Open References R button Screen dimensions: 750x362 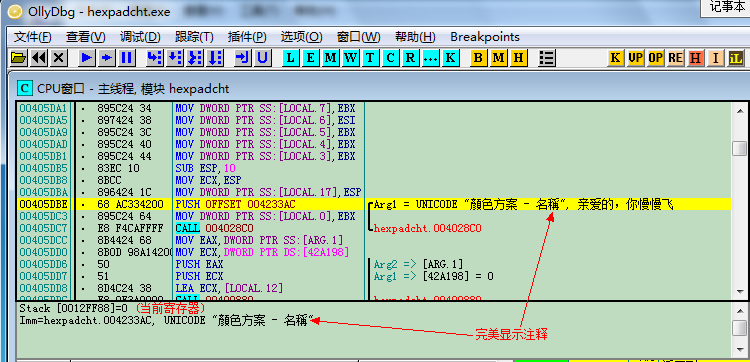(x=410, y=58)
